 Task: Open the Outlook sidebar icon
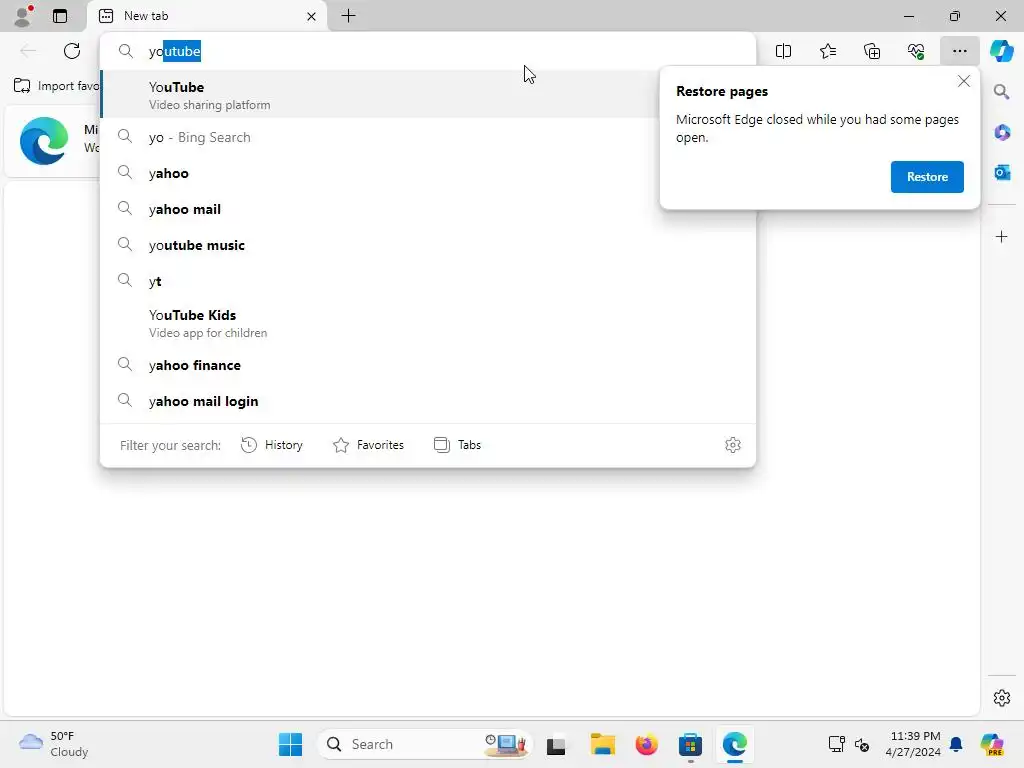pos(1002,172)
